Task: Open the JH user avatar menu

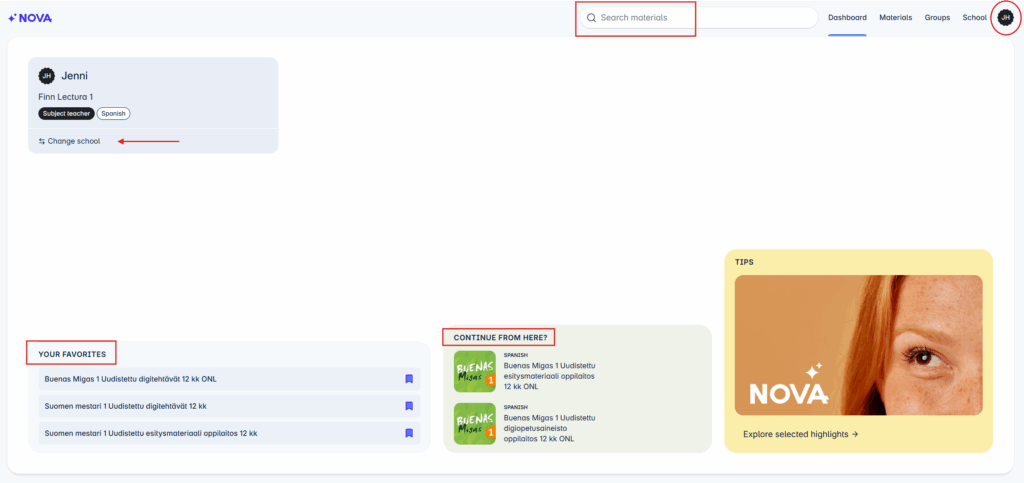Action: coord(1005,18)
